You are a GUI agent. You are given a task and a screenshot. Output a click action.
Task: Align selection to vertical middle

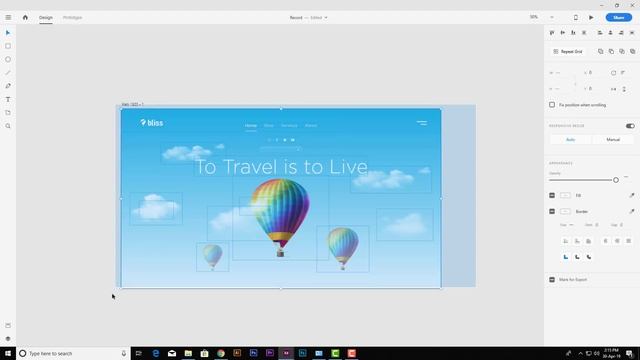(562, 33)
